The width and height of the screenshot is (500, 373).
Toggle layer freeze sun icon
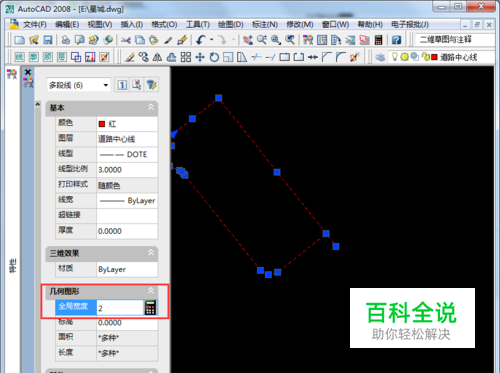point(404,57)
